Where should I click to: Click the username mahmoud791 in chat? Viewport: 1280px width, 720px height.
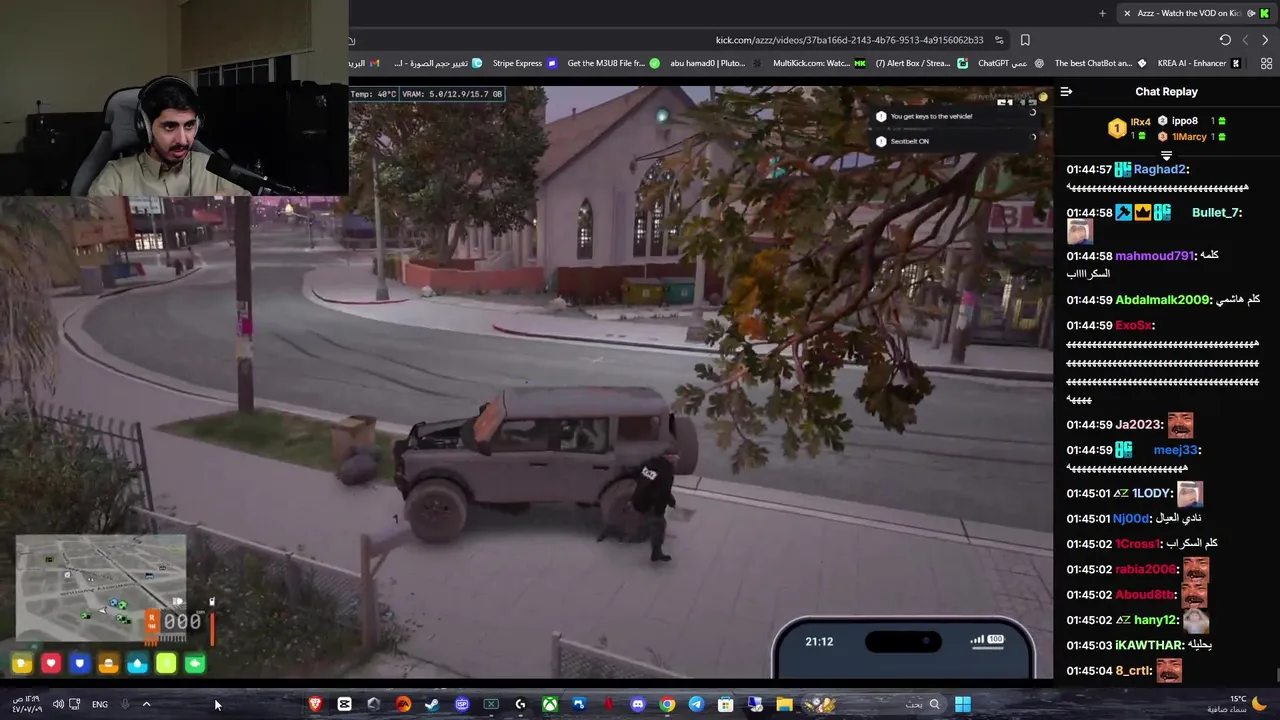[x=1154, y=255]
